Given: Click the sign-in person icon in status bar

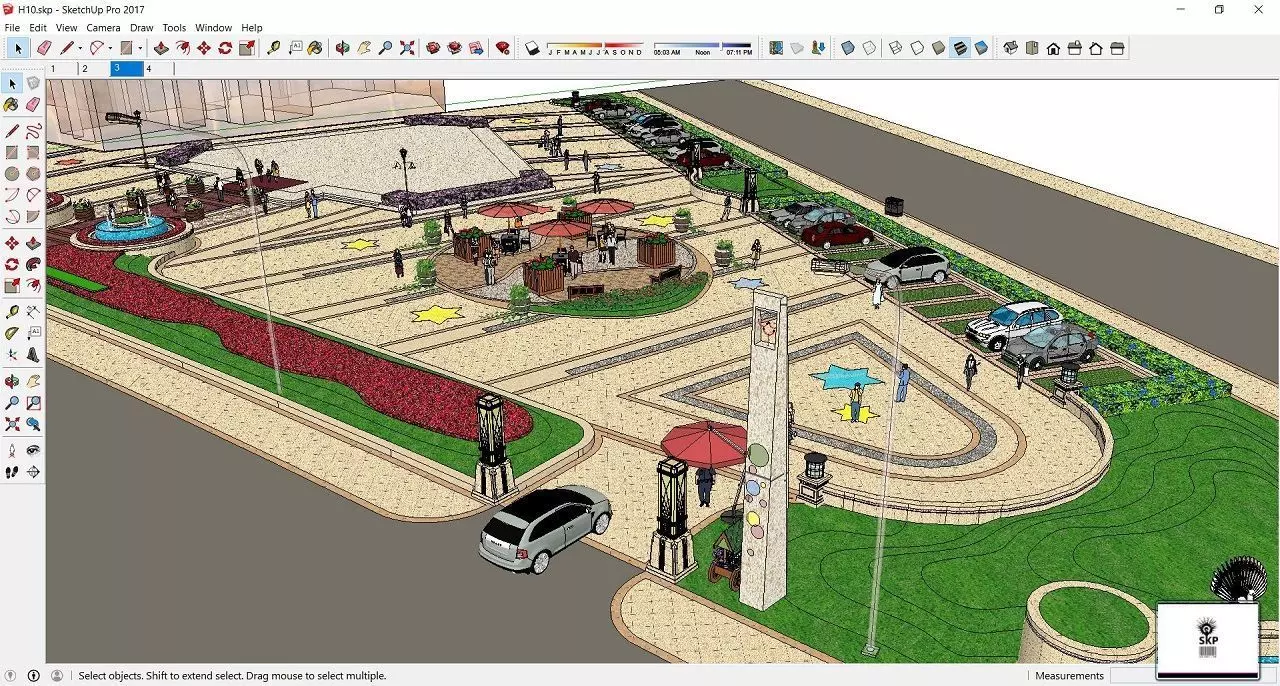Looking at the screenshot, I should click(x=56, y=676).
